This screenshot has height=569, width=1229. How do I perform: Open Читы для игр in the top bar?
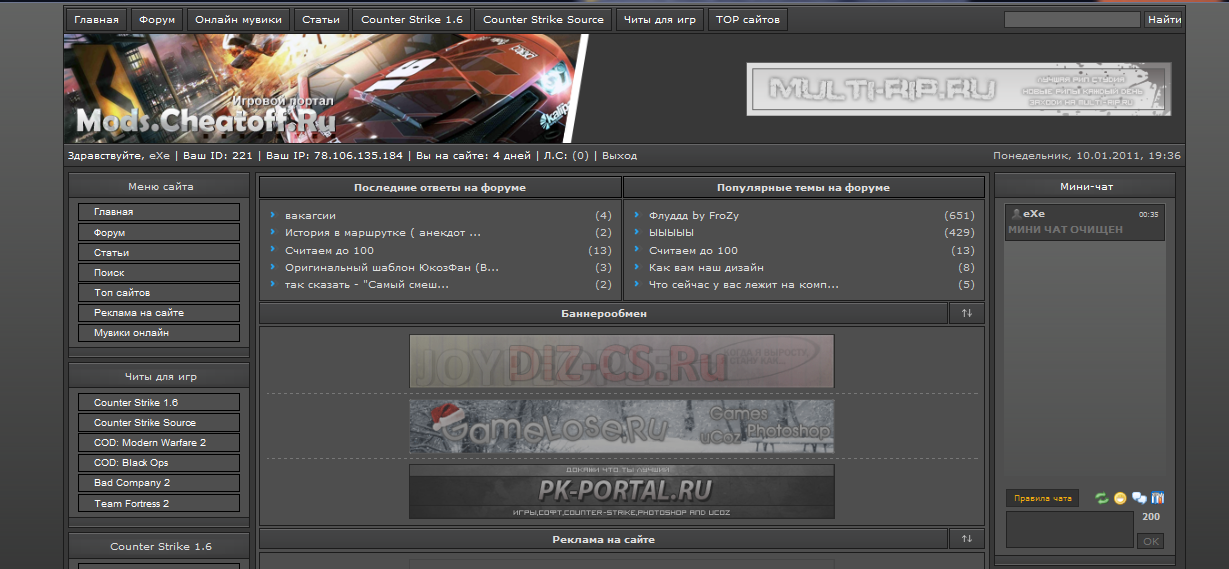[x=659, y=19]
